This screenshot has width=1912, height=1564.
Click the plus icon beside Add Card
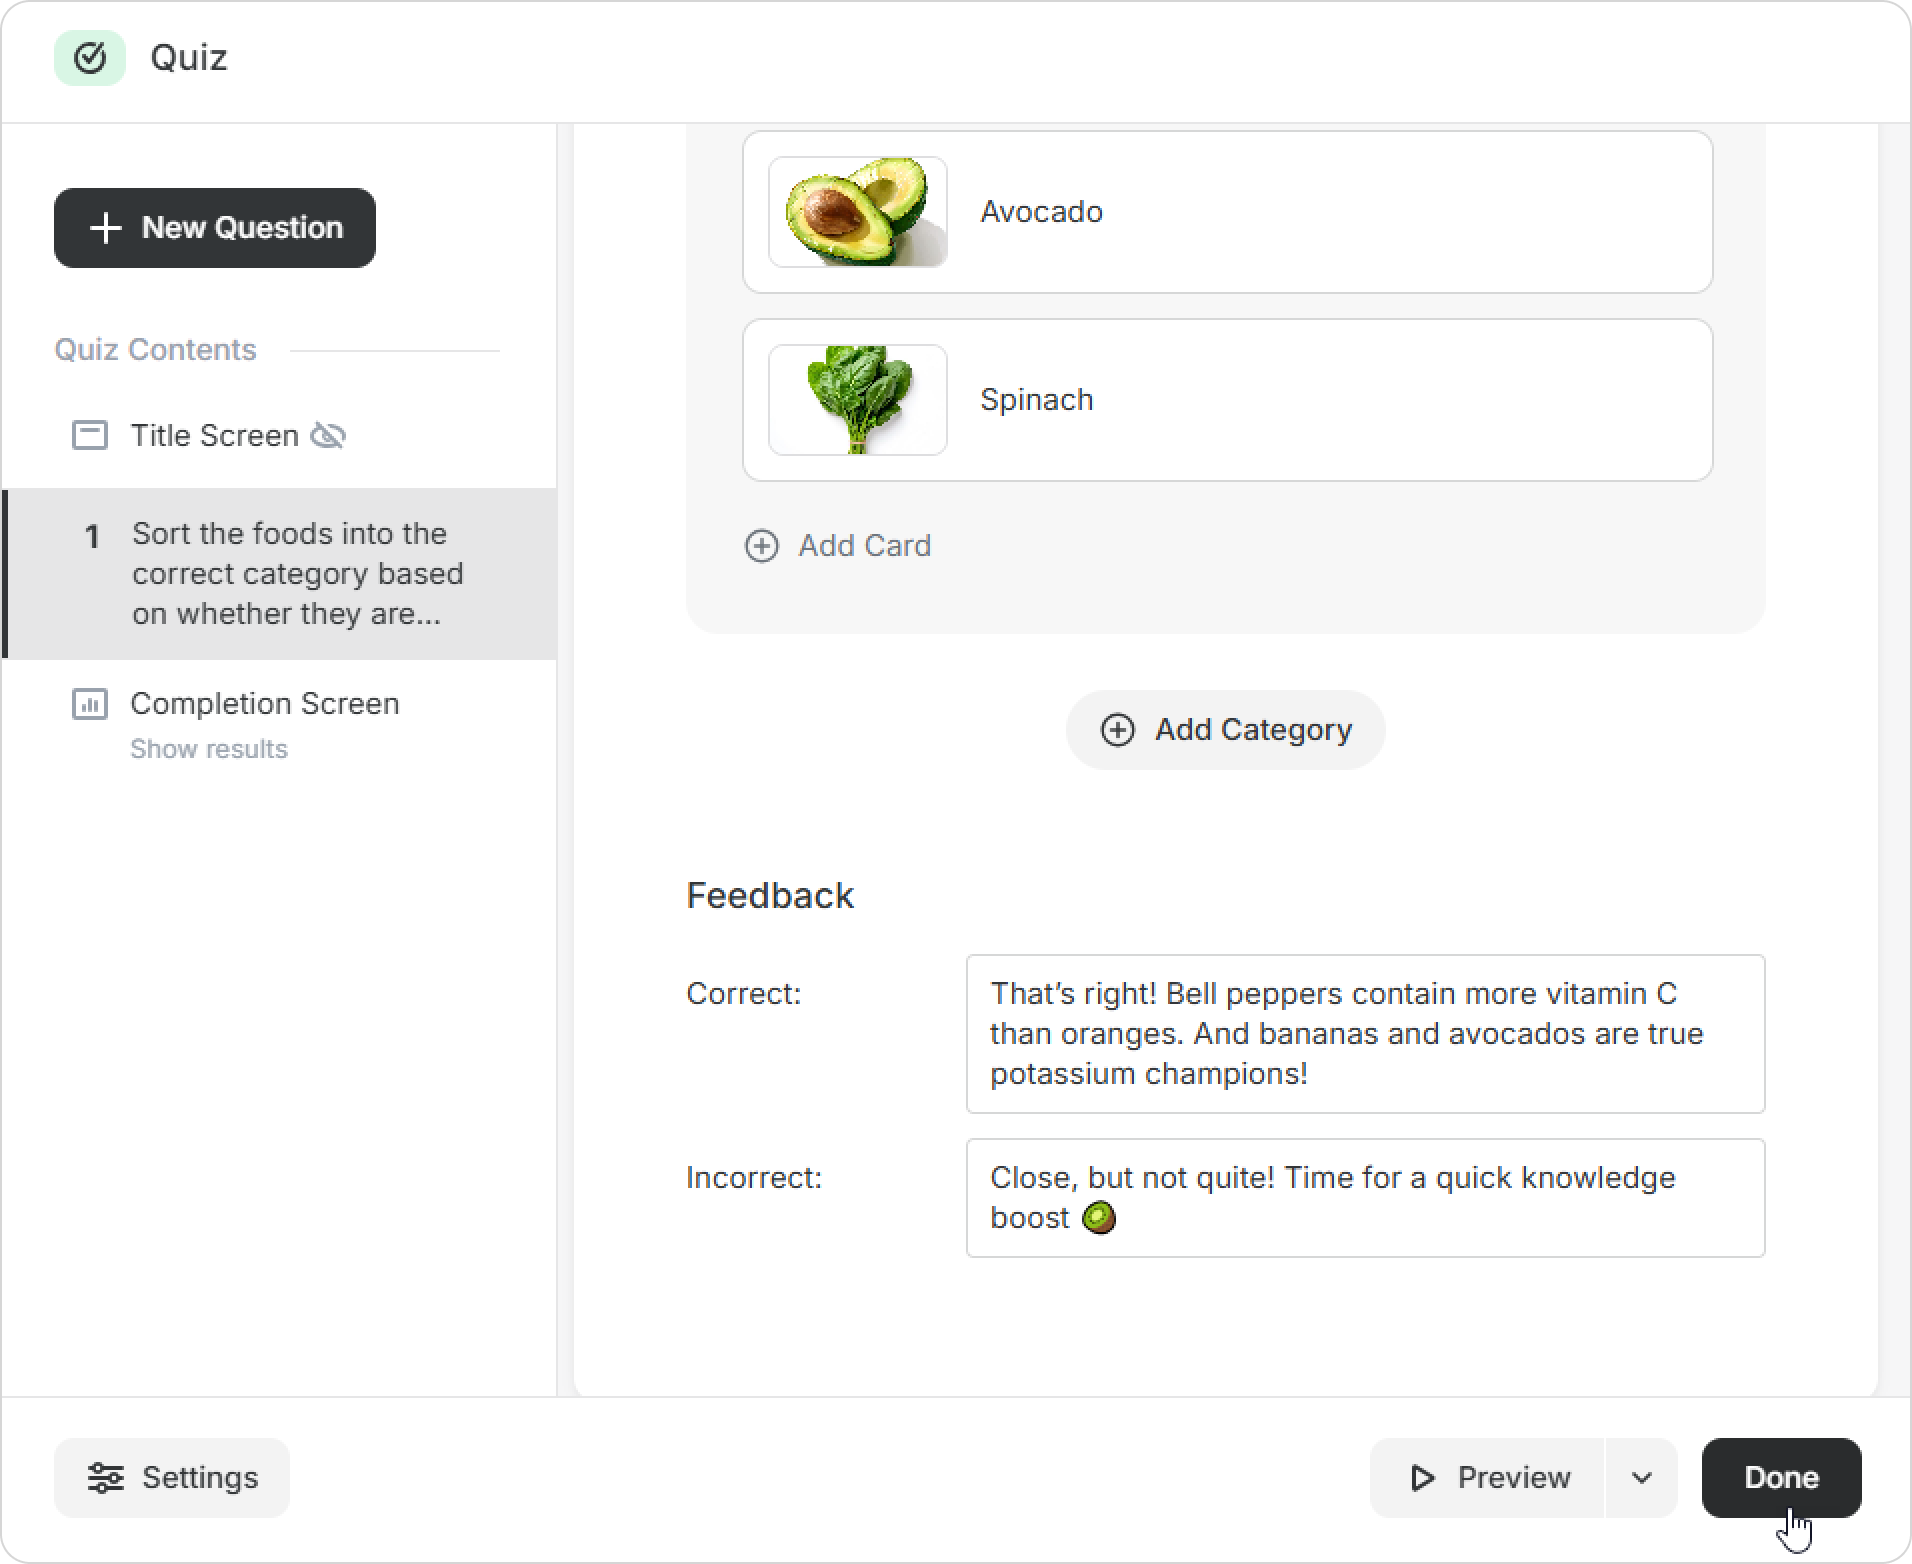[x=762, y=546]
